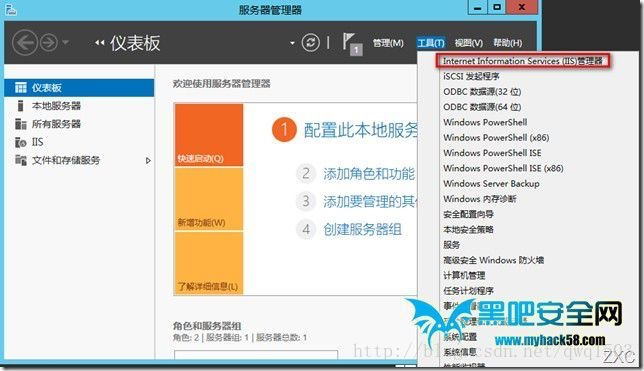Click the 本地服务器 sidebar icon
This screenshot has width=644, height=371.
click(20, 106)
